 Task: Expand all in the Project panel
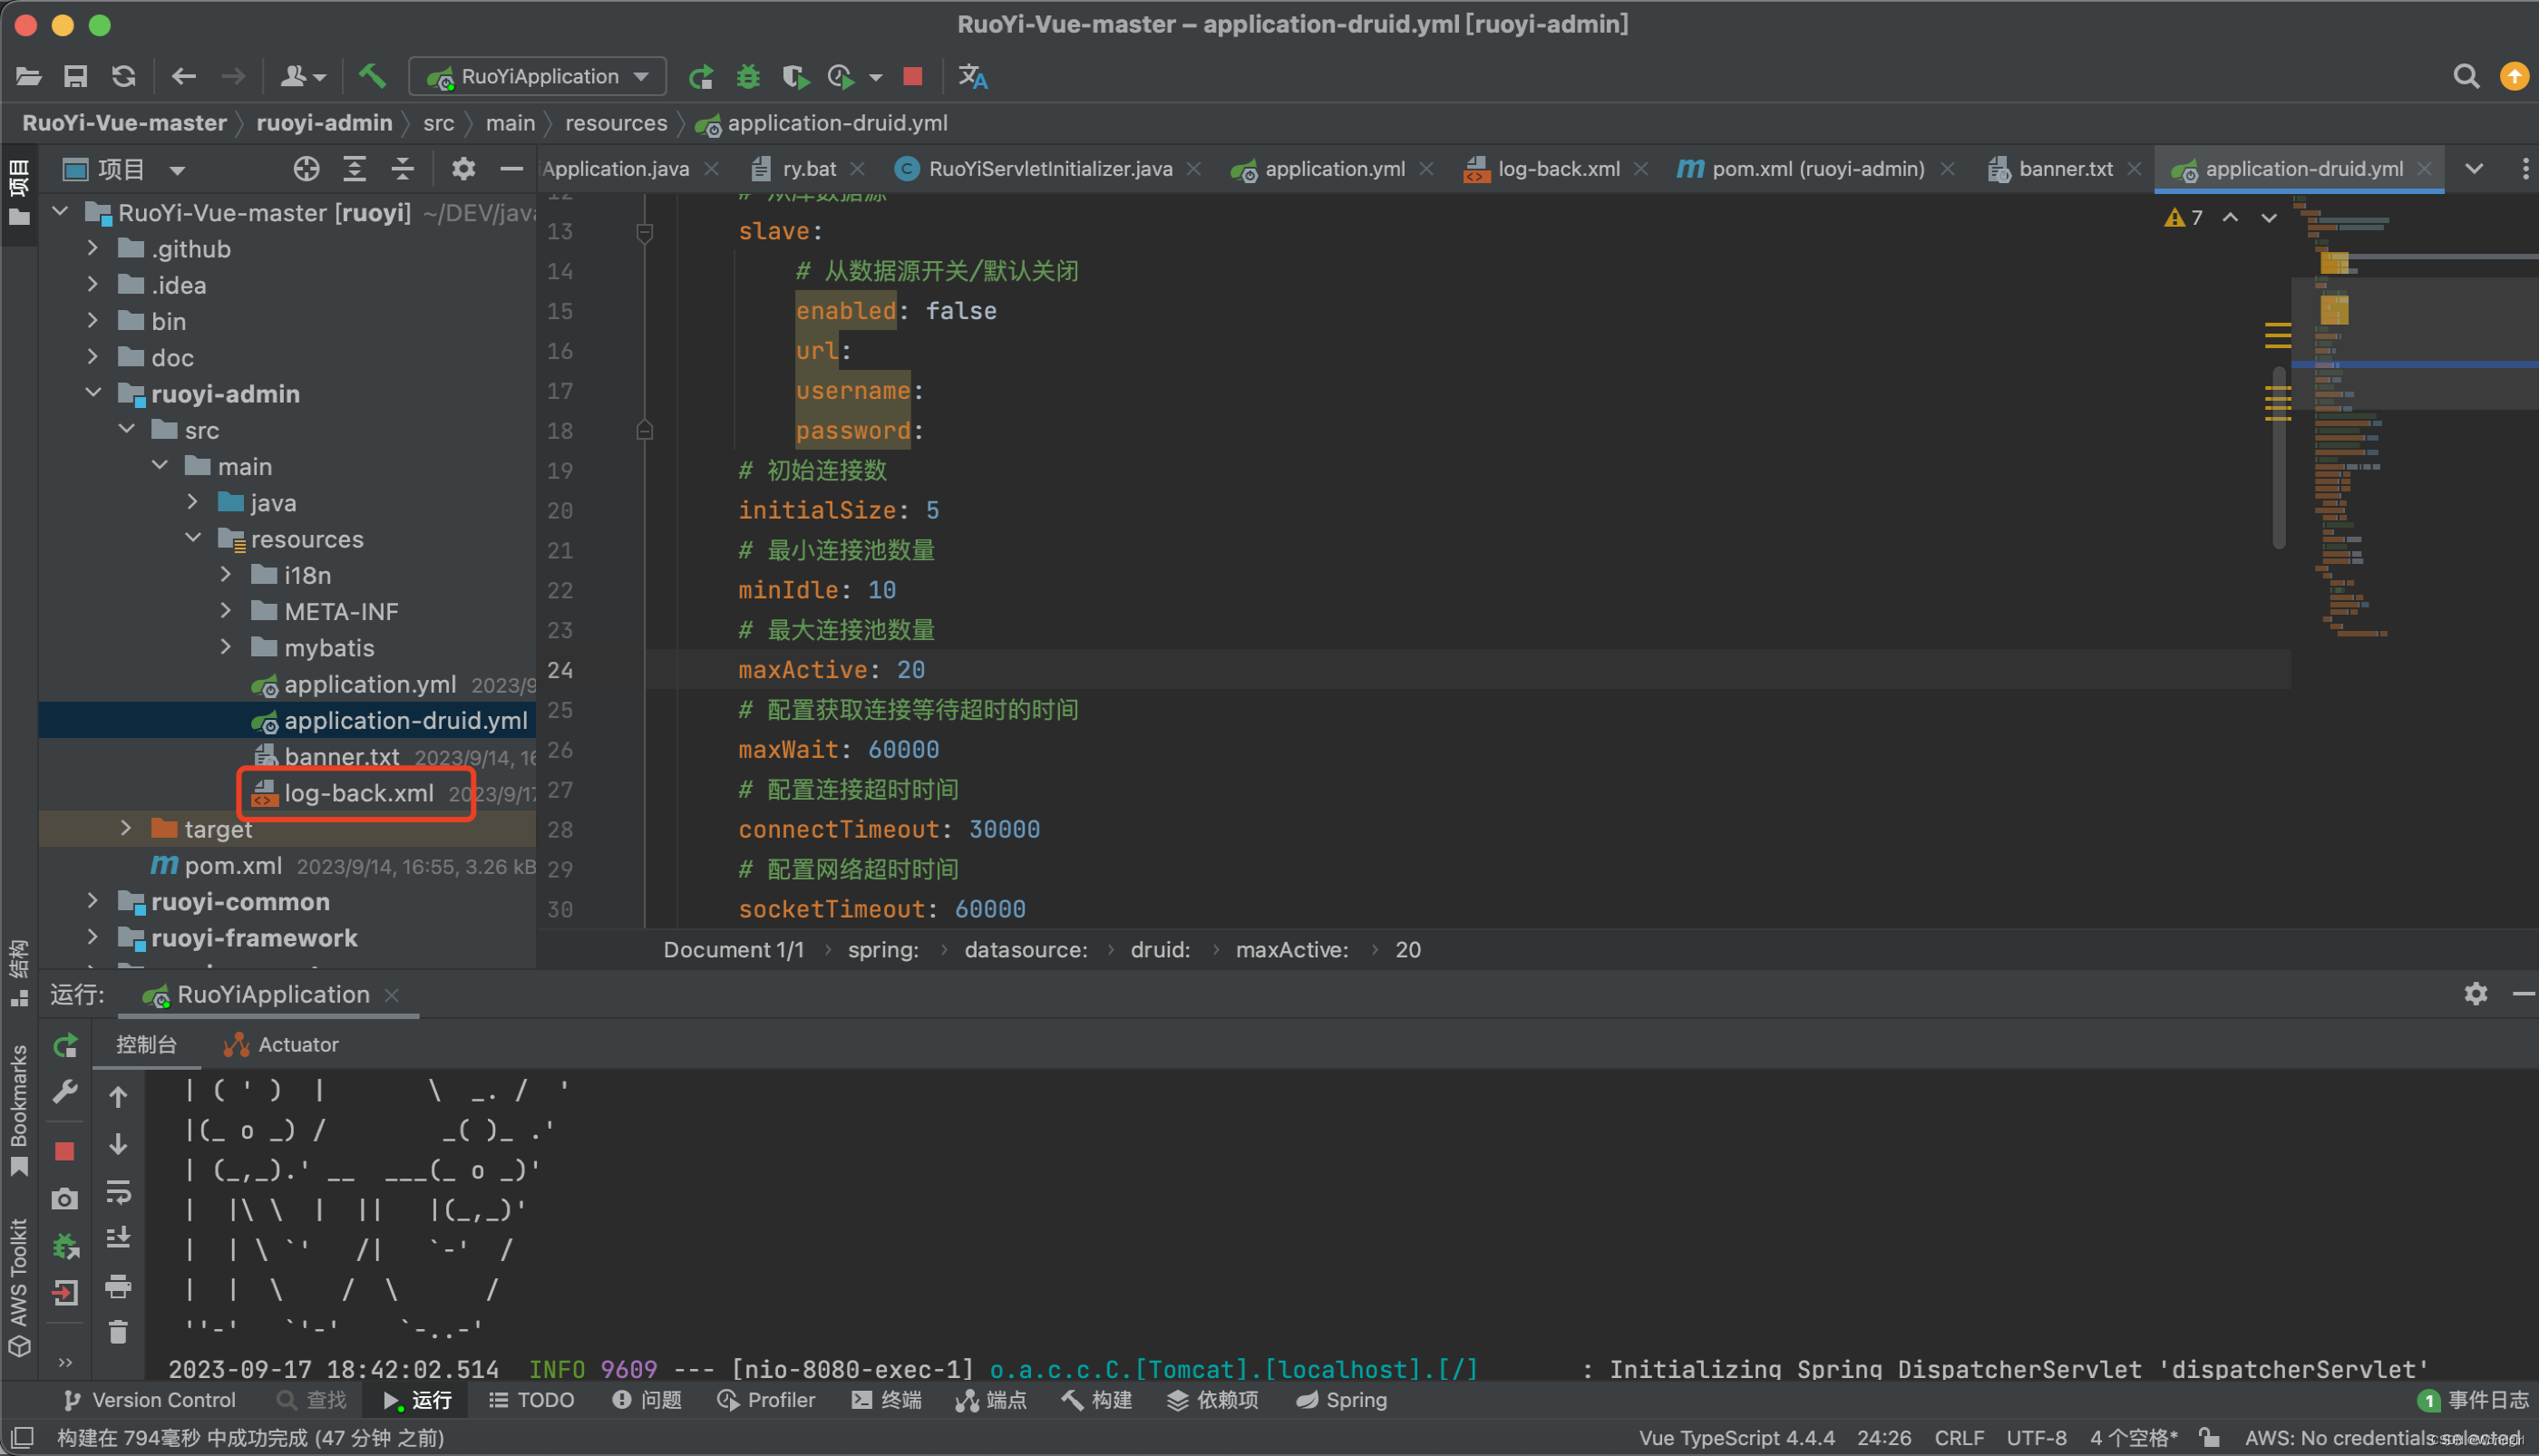(354, 169)
